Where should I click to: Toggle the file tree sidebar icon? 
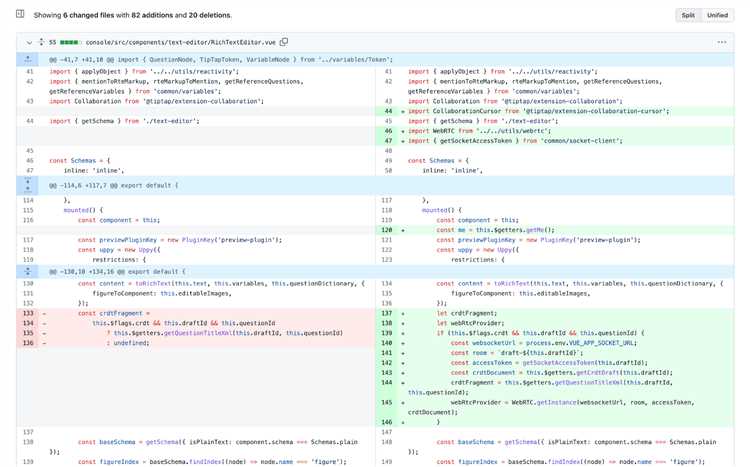coord(20,14)
